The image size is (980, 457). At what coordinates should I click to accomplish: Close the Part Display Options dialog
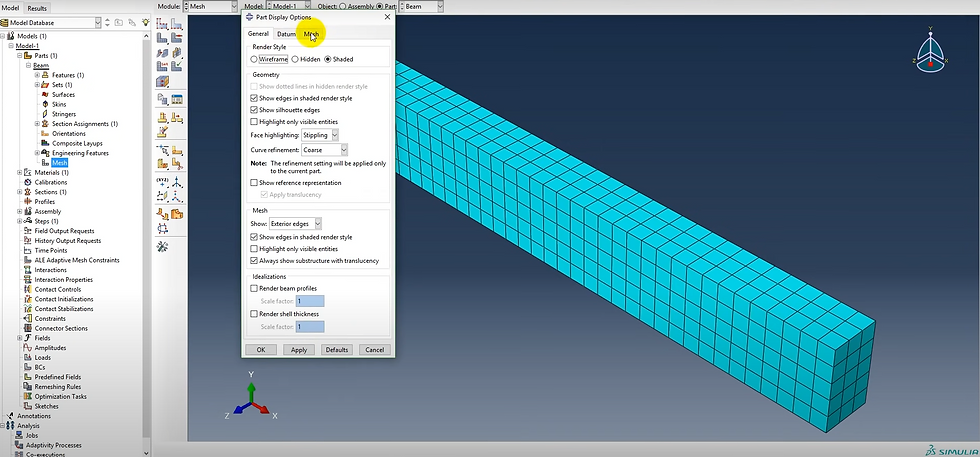click(x=387, y=18)
